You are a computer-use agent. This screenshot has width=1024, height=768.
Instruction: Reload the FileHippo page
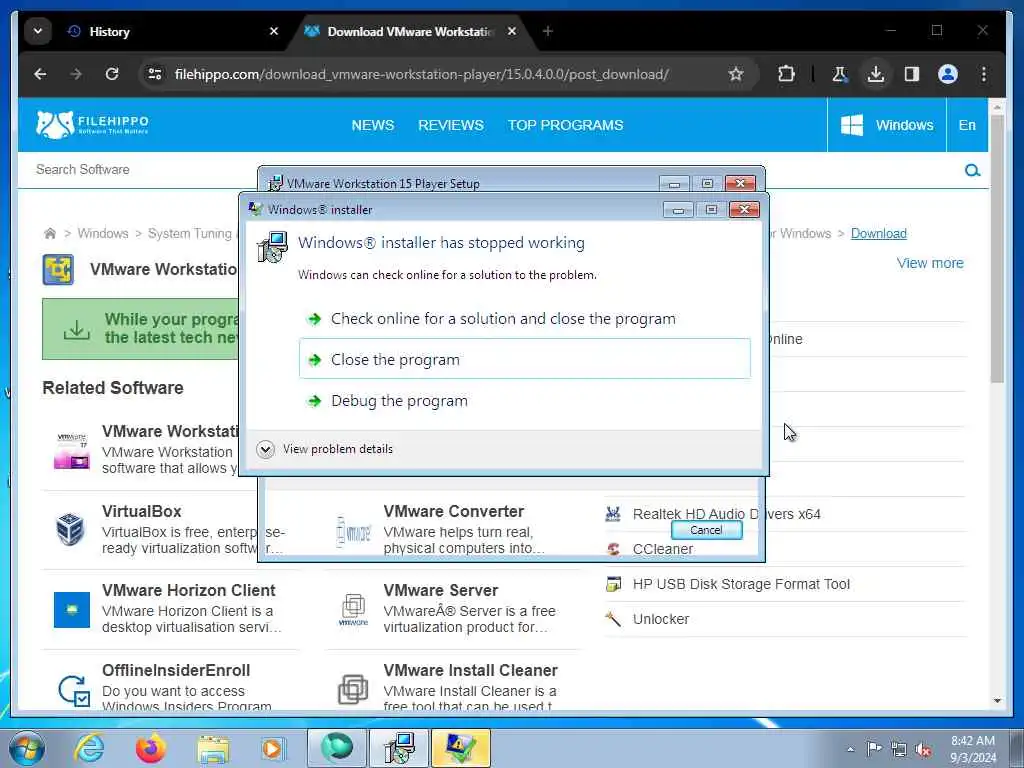tap(112, 74)
